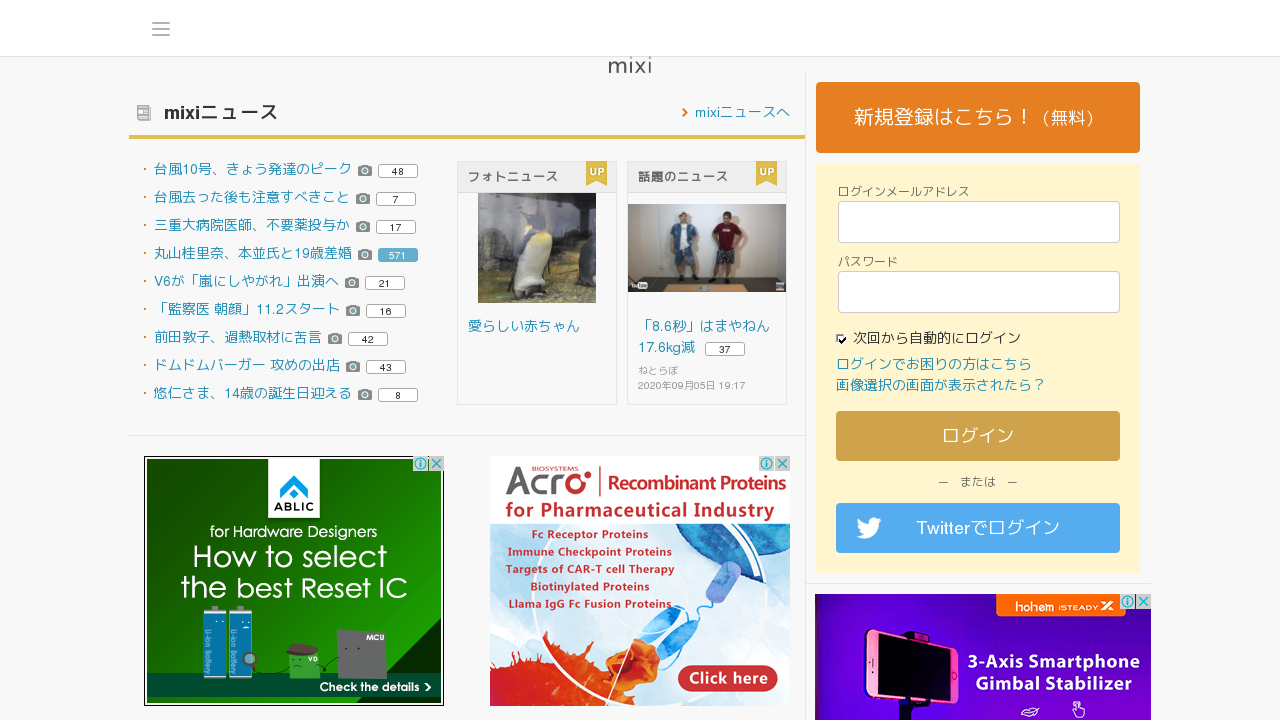Click camera icon next to 監察医 朝顔 headline

tap(353, 311)
